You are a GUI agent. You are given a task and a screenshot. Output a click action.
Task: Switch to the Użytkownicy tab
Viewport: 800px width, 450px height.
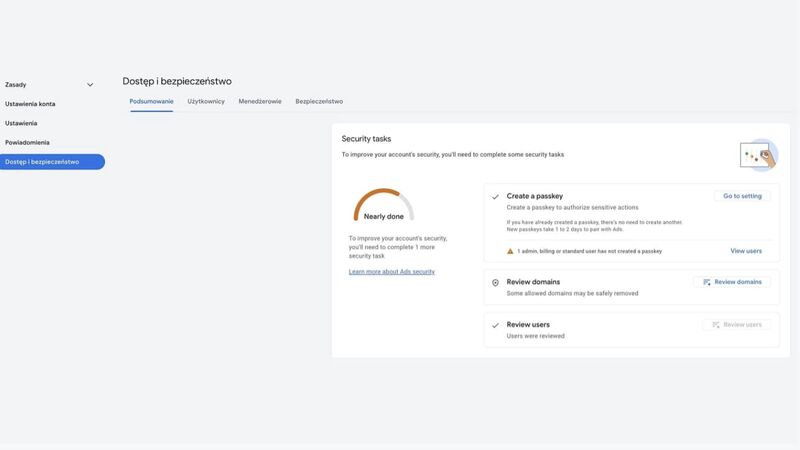206,102
